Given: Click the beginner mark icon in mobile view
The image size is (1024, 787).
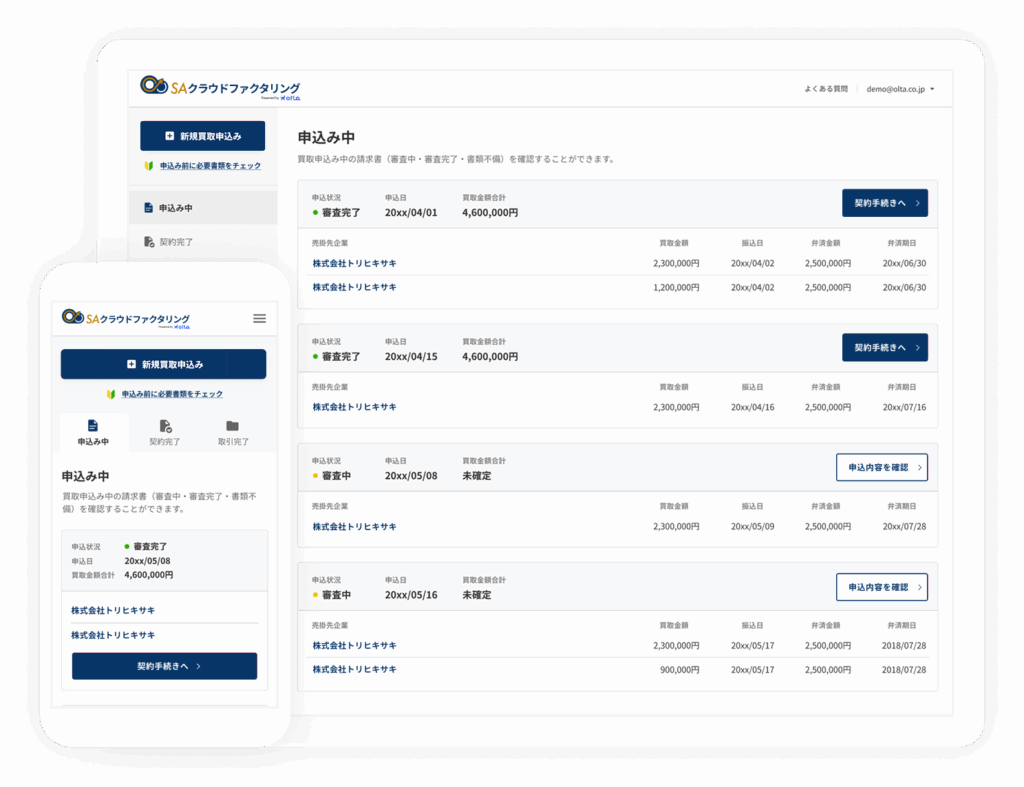Looking at the screenshot, I should tap(111, 394).
